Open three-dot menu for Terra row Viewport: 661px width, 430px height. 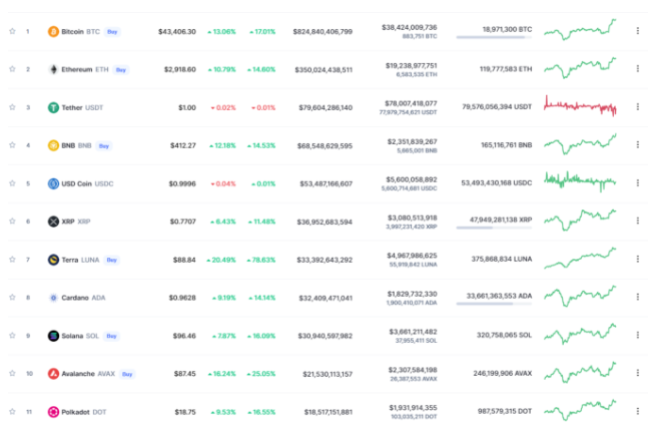pyautogui.click(x=637, y=259)
